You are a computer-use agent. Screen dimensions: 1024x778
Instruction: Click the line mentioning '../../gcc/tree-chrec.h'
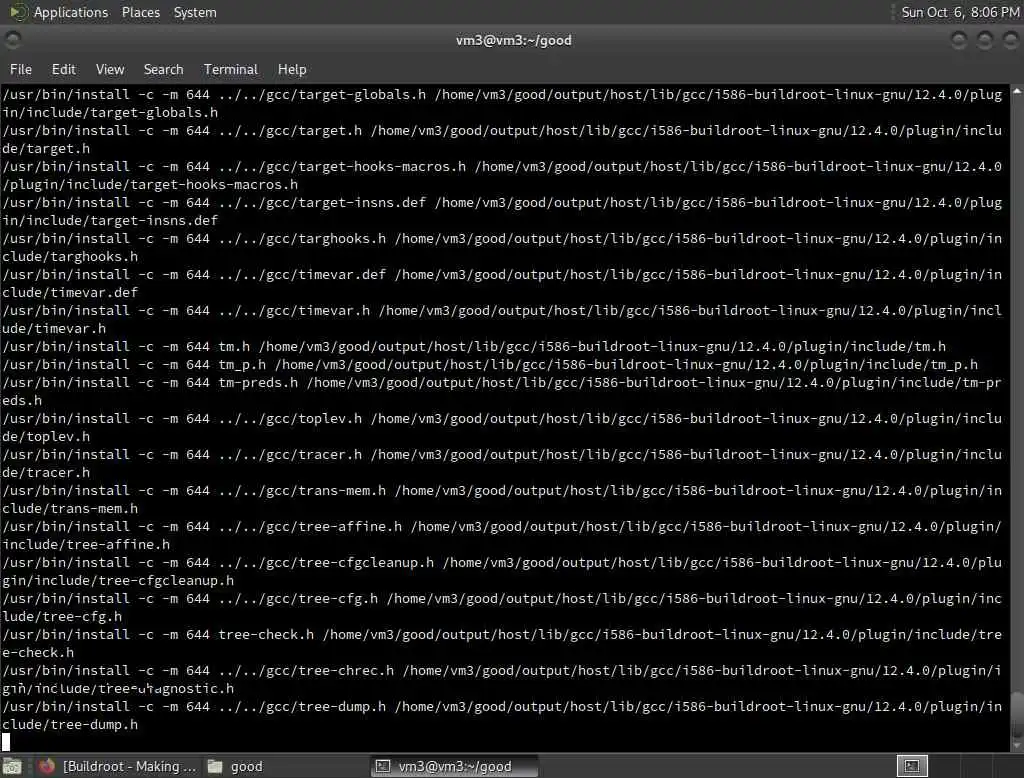(502, 670)
